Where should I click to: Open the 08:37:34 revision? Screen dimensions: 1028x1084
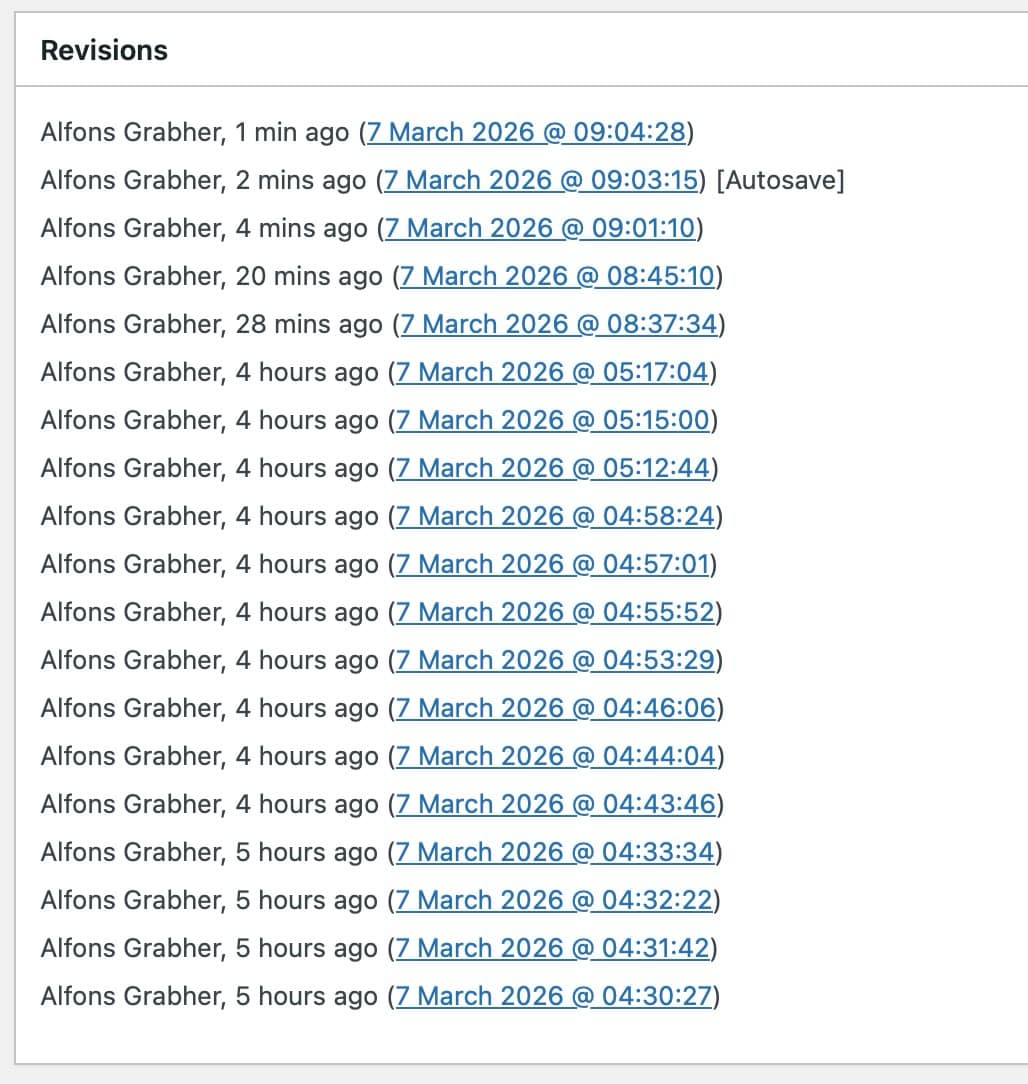click(558, 324)
